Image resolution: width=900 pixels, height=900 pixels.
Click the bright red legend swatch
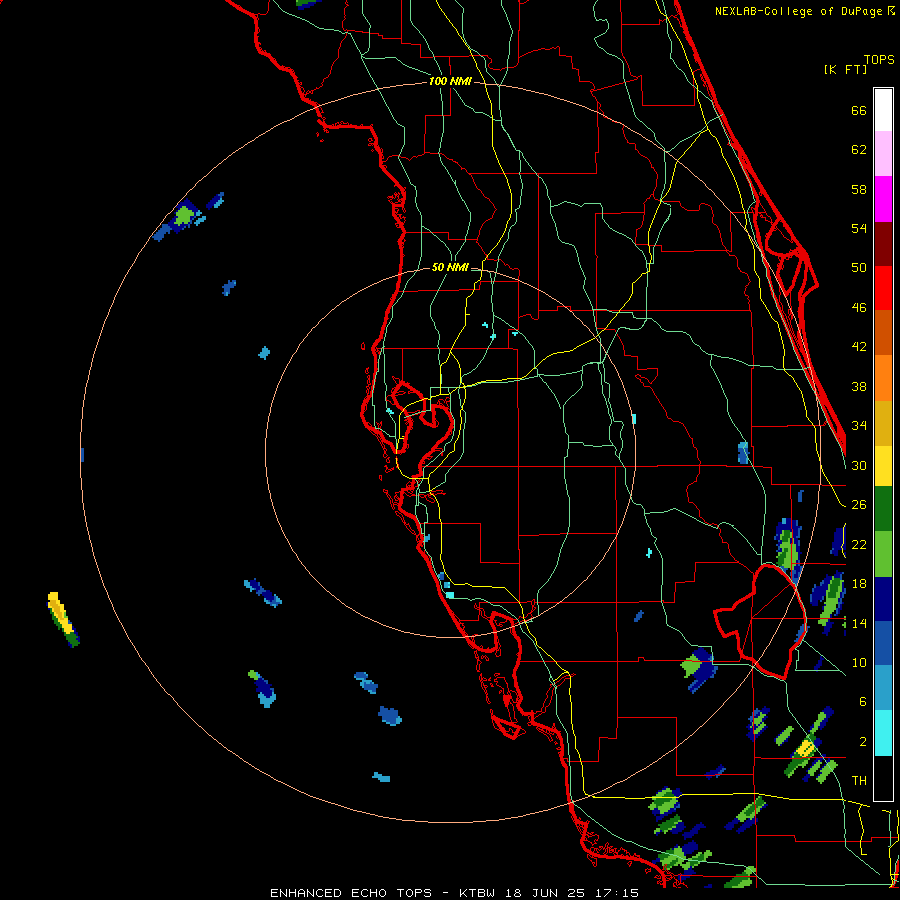[883, 288]
